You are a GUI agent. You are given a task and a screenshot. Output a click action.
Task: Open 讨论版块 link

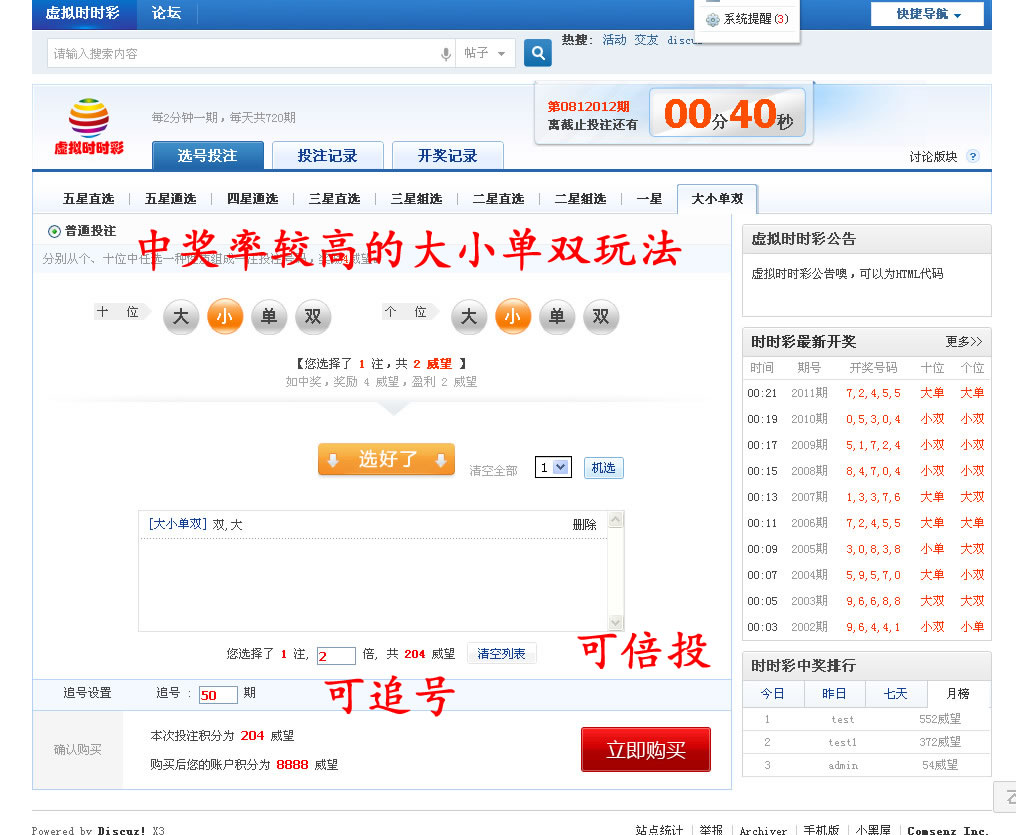tap(933, 157)
